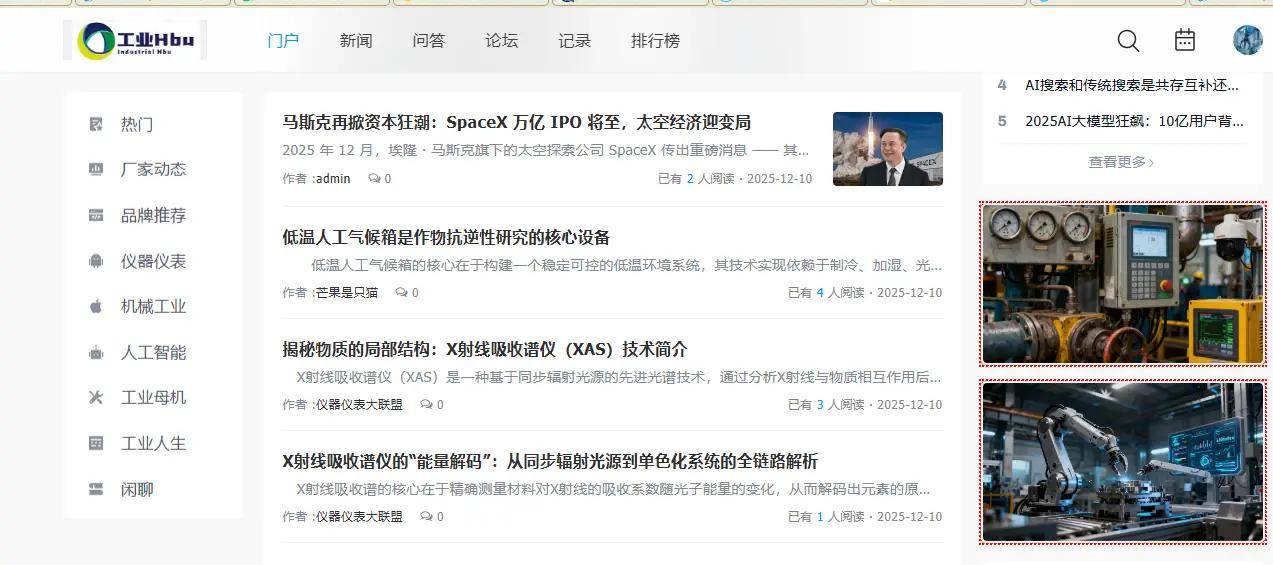Click the robotic arm banner image

pyautogui.click(x=1123, y=462)
